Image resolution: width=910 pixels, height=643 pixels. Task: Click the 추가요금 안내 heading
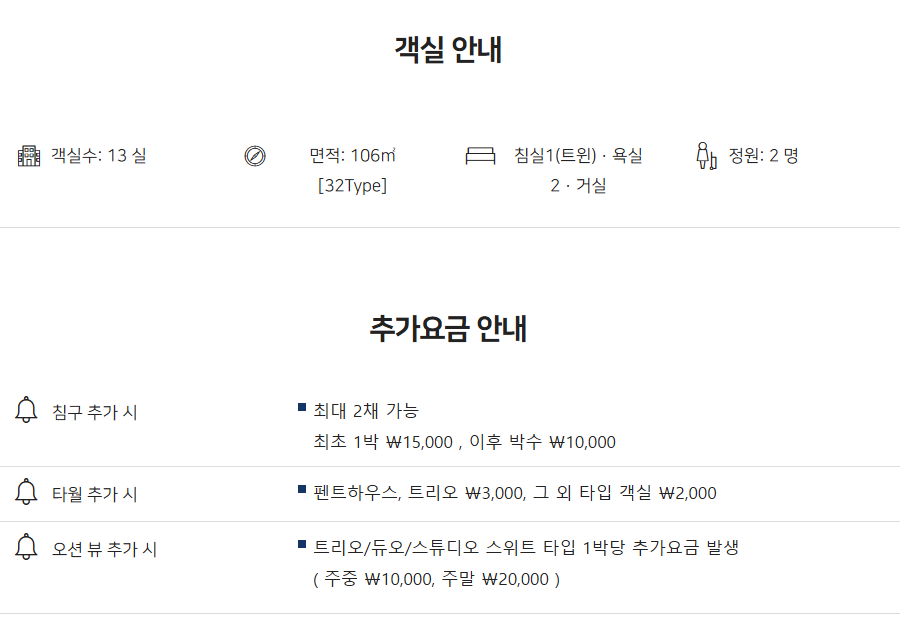[449, 328]
